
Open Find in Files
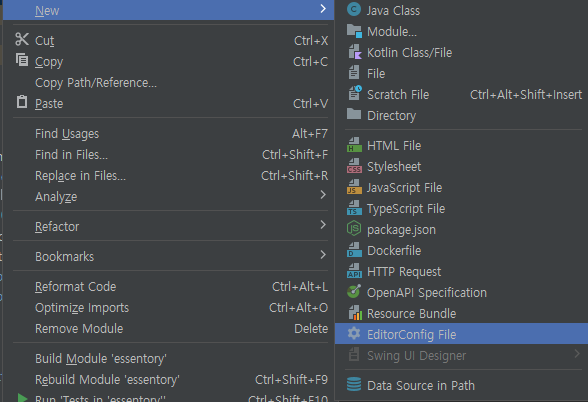168,155
